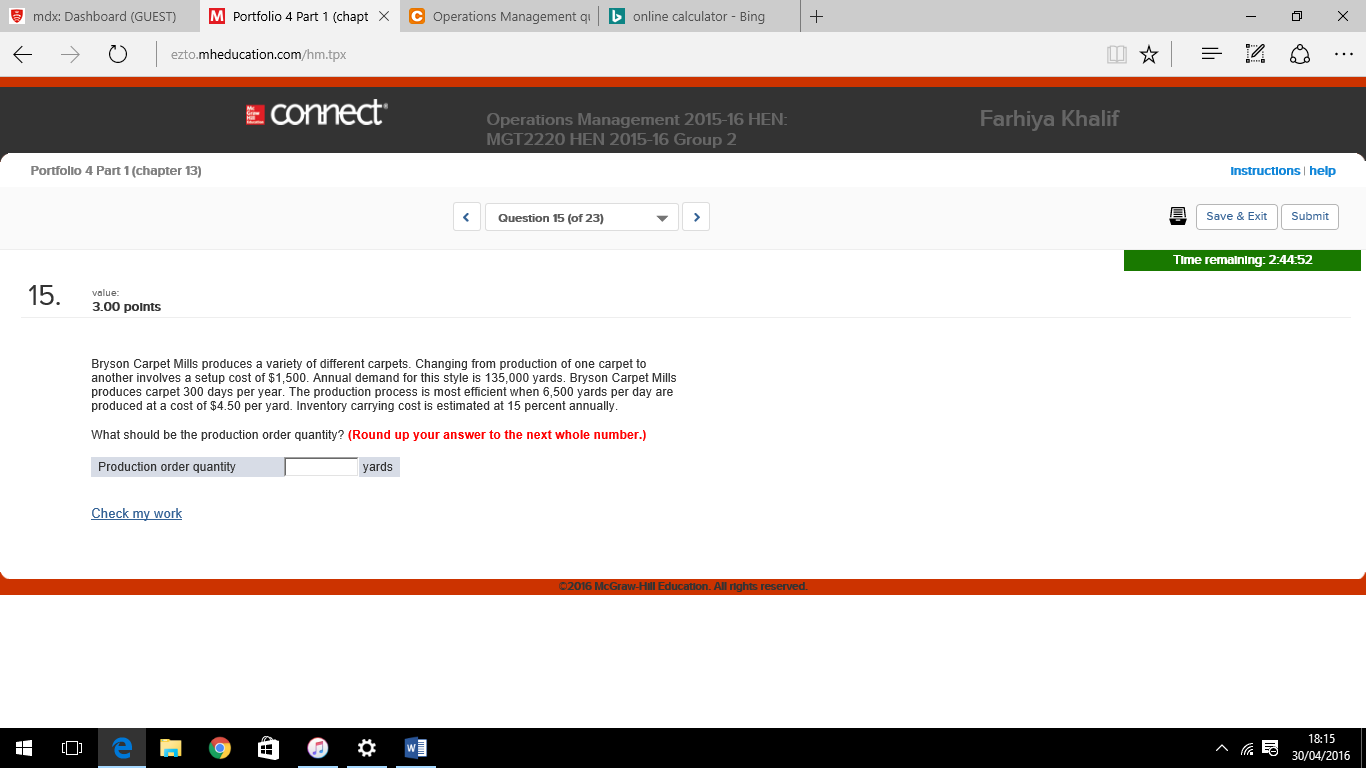Close the Portfolio 4 Part 1 tab

tap(383, 16)
